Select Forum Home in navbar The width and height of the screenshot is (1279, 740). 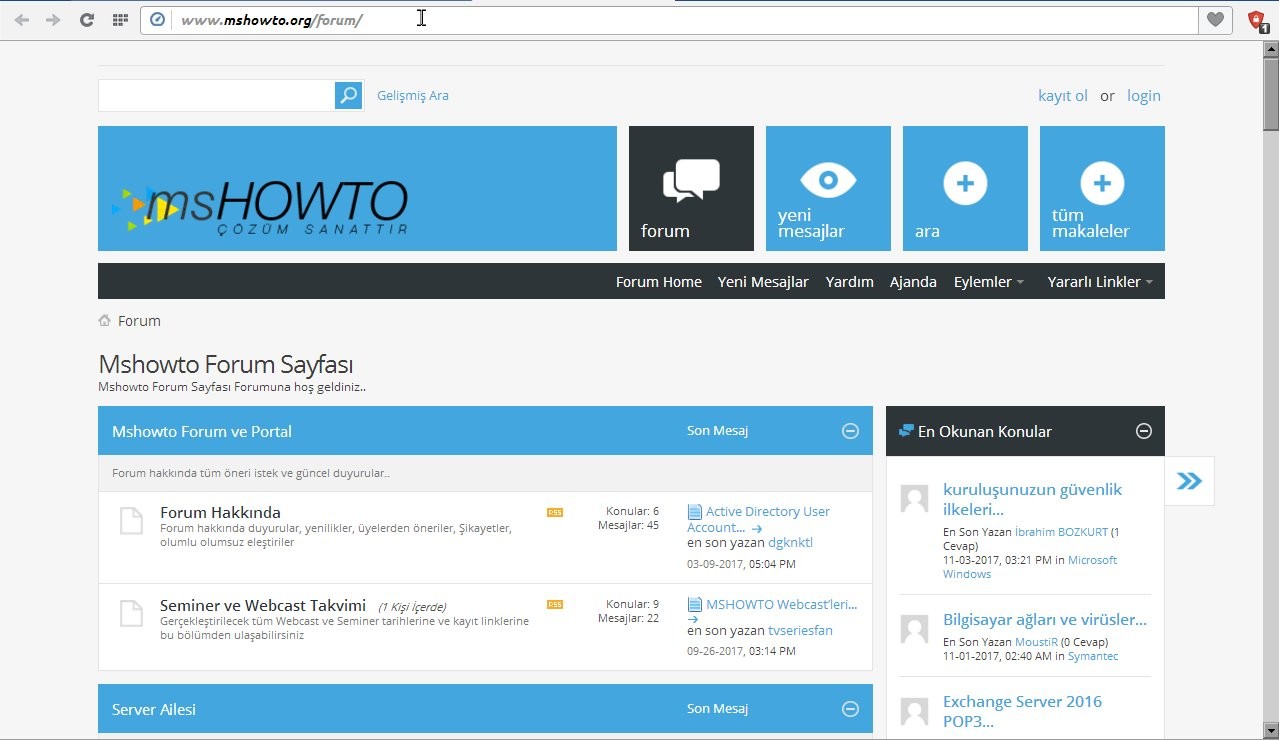point(659,282)
